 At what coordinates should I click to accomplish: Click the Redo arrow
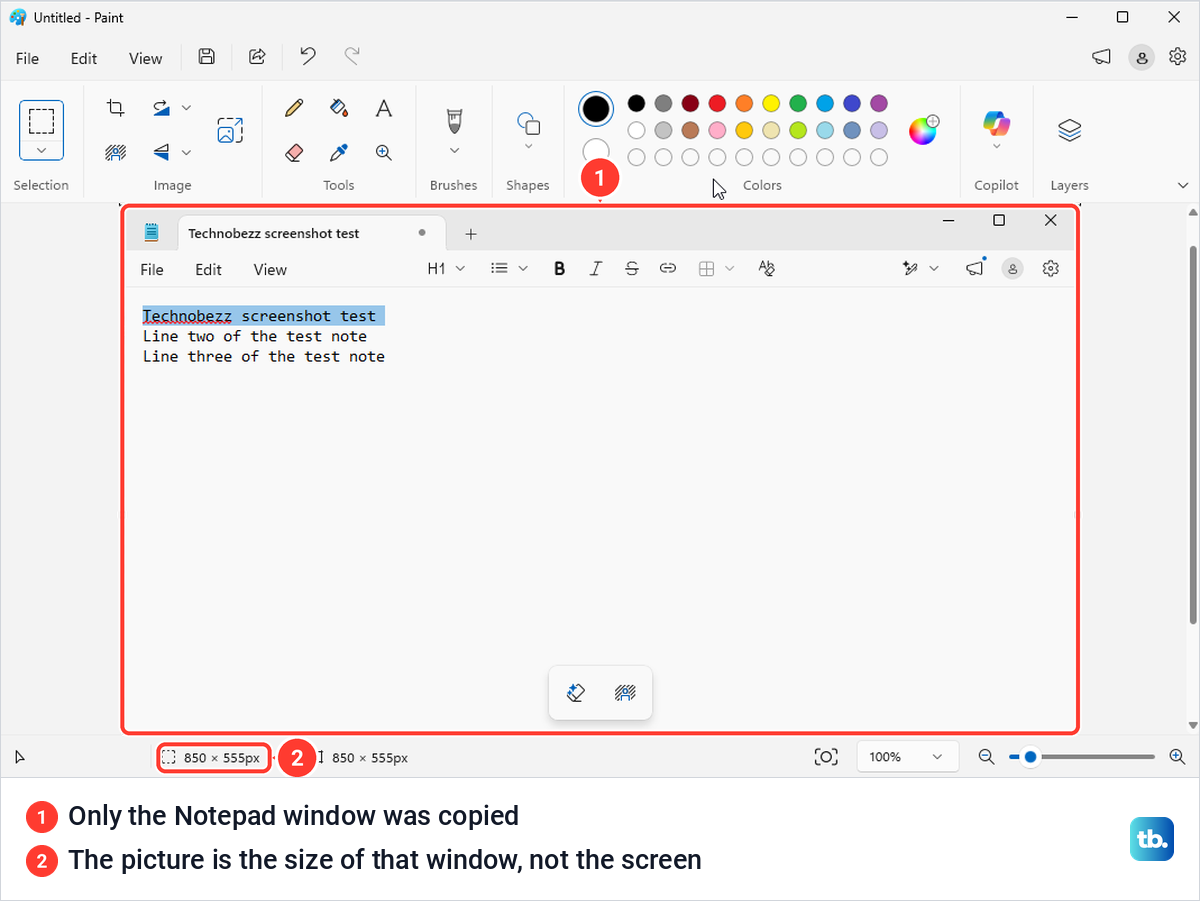pos(352,57)
